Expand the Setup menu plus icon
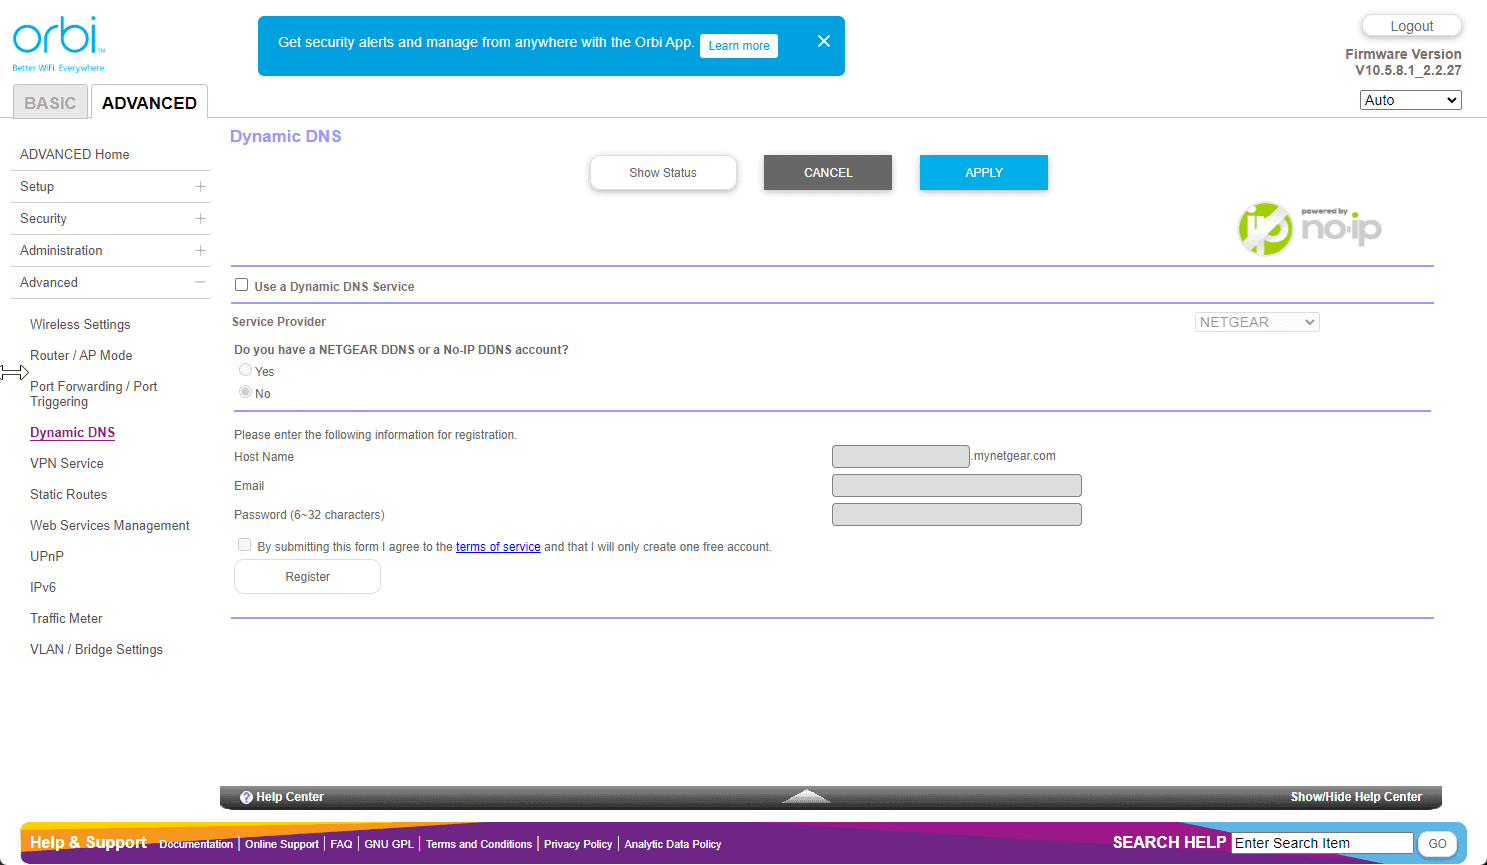1487x865 pixels. pos(200,187)
